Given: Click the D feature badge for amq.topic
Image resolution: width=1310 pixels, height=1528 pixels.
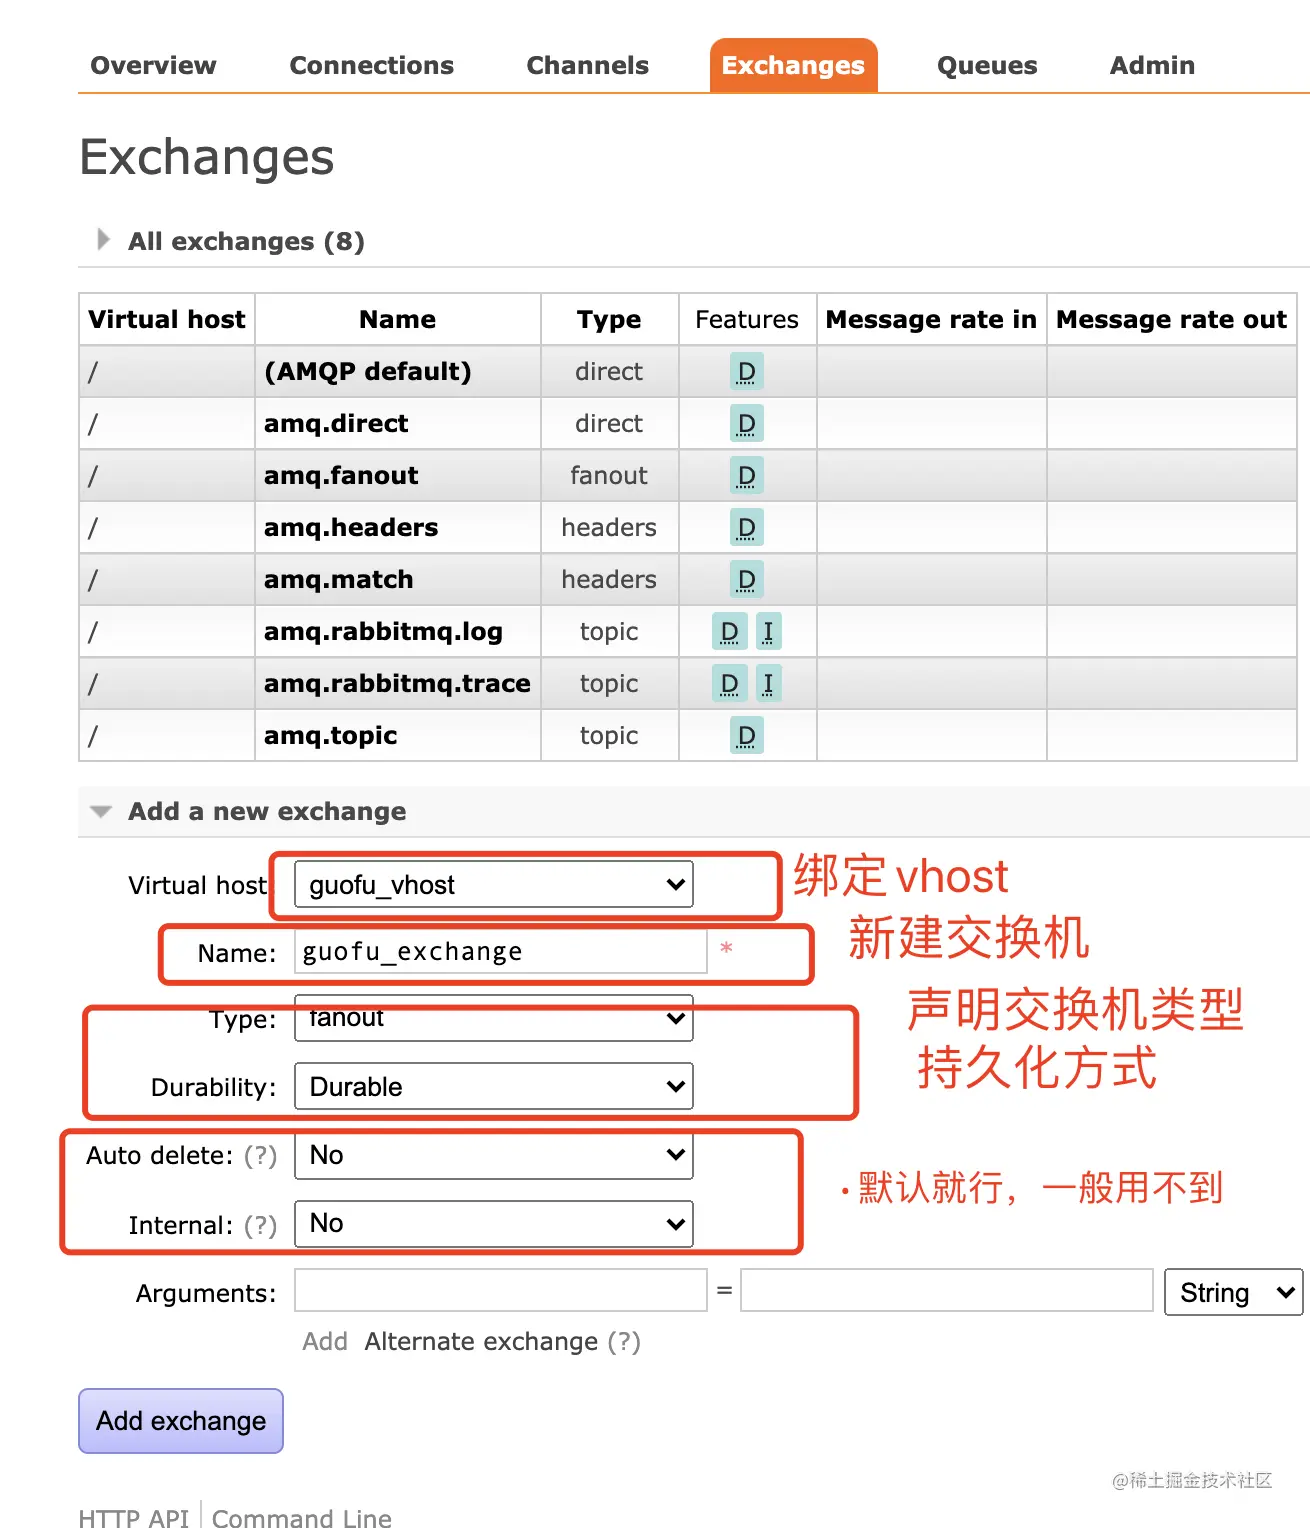Looking at the screenshot, I should [x=746, y=736].
